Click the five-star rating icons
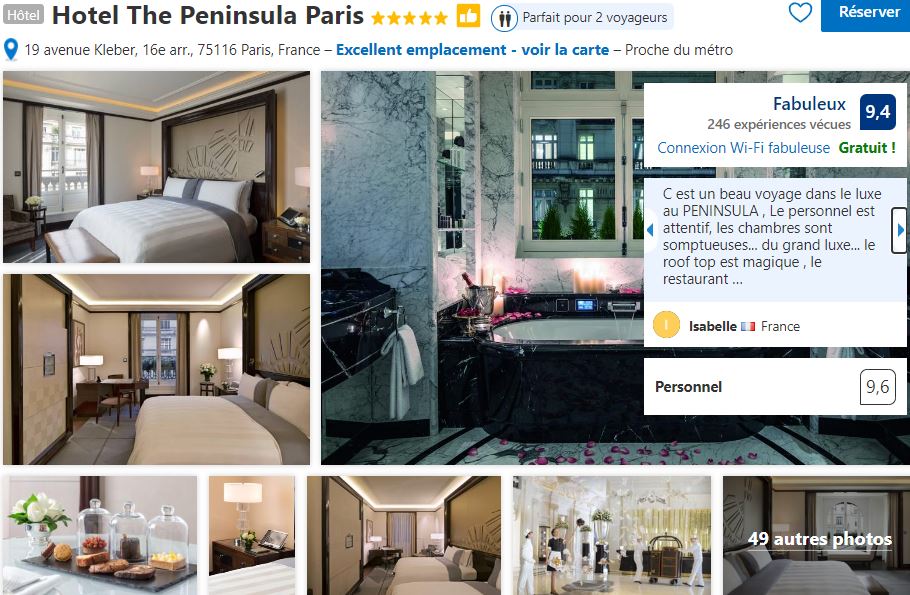 pos(409,18)
